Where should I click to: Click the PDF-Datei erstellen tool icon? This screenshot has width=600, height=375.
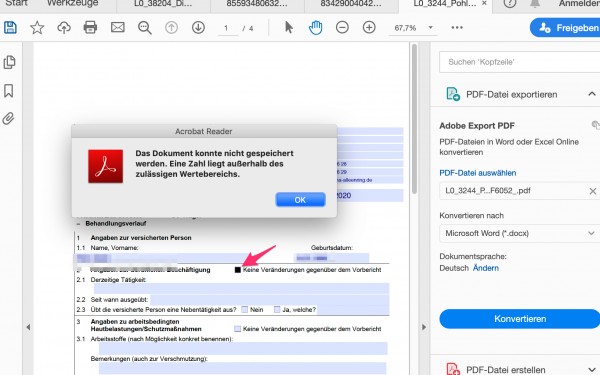coord(453,369)
